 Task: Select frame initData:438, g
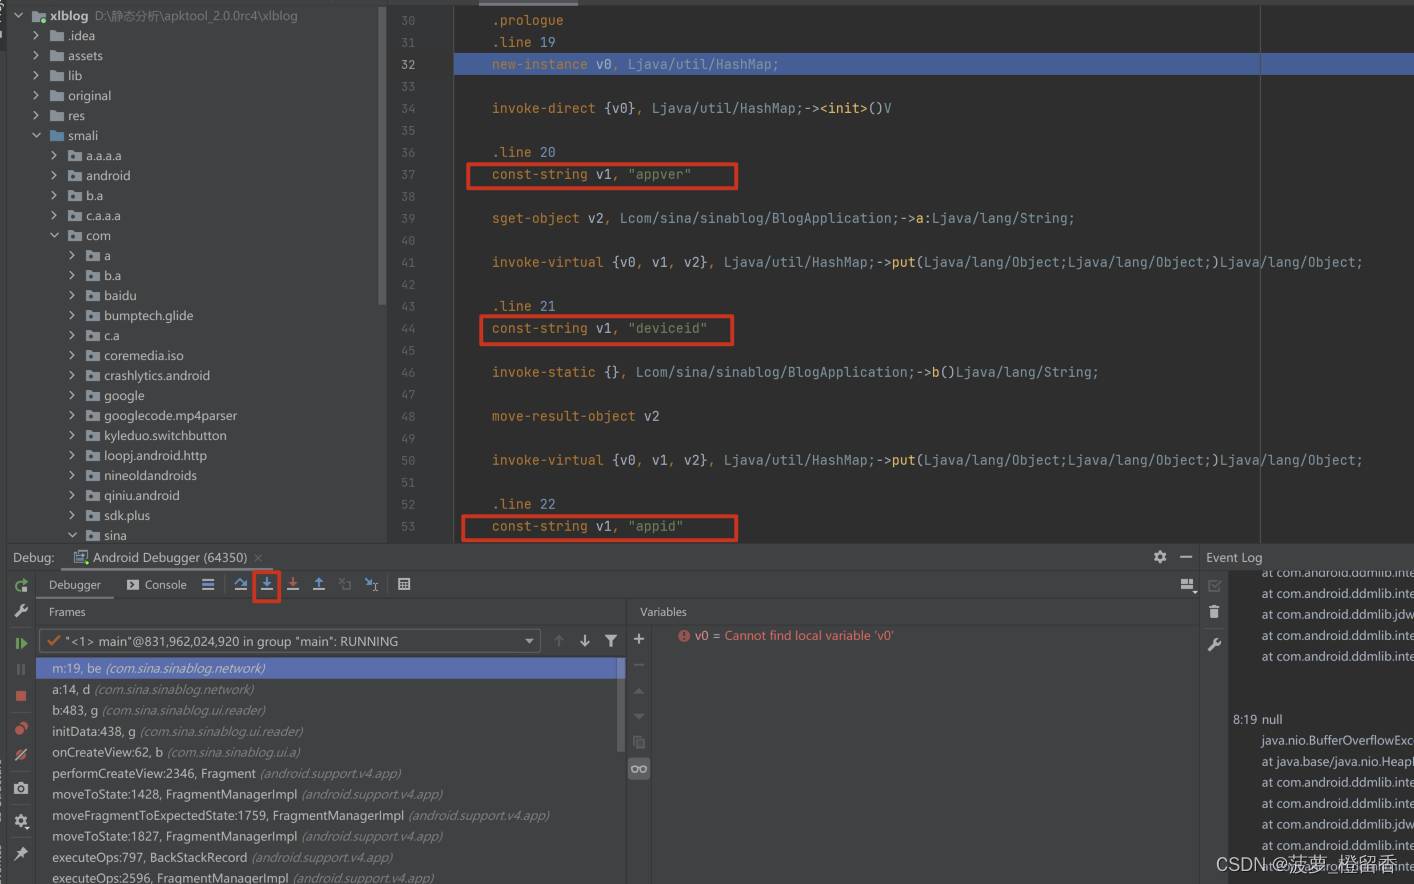[x=326, y=731]
